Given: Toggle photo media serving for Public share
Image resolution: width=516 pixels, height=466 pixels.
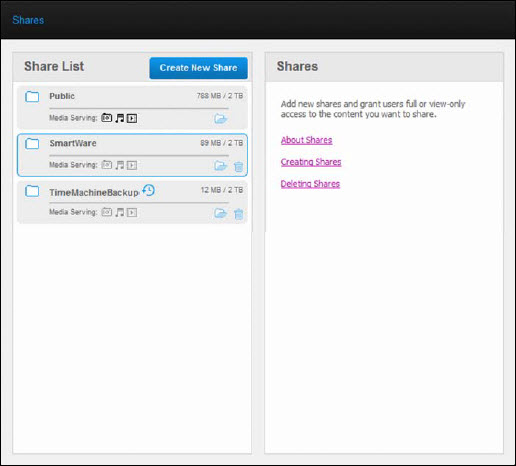Looking at the screenshot, I should [x=107, y=118].
